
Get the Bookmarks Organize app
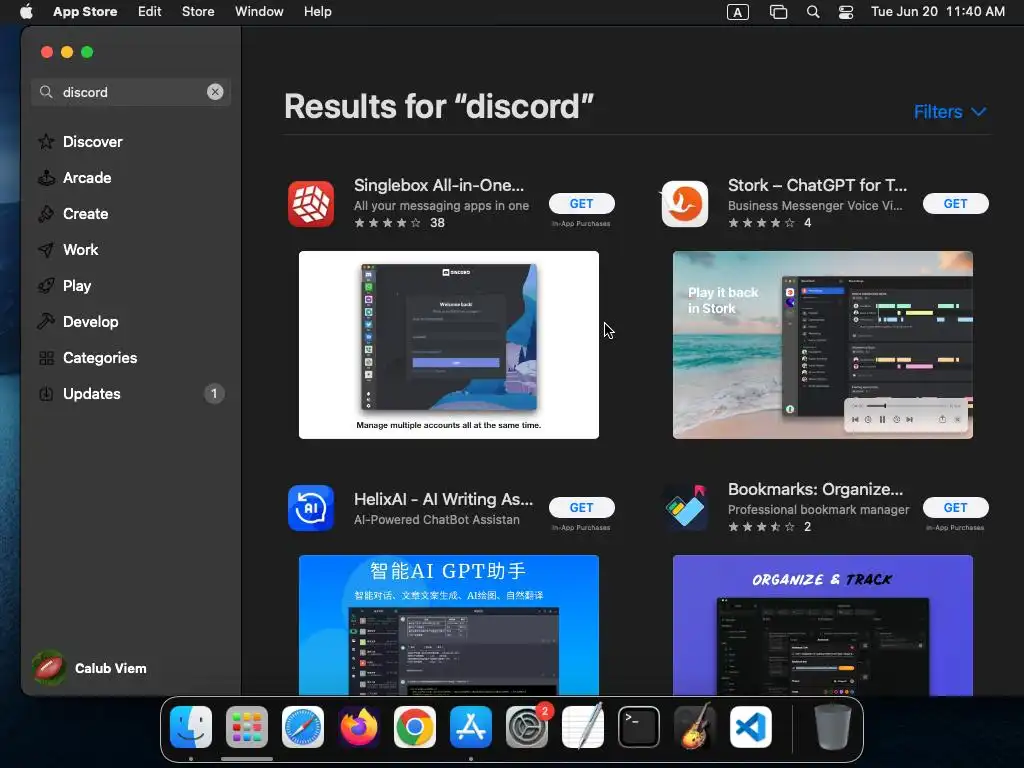955,507
